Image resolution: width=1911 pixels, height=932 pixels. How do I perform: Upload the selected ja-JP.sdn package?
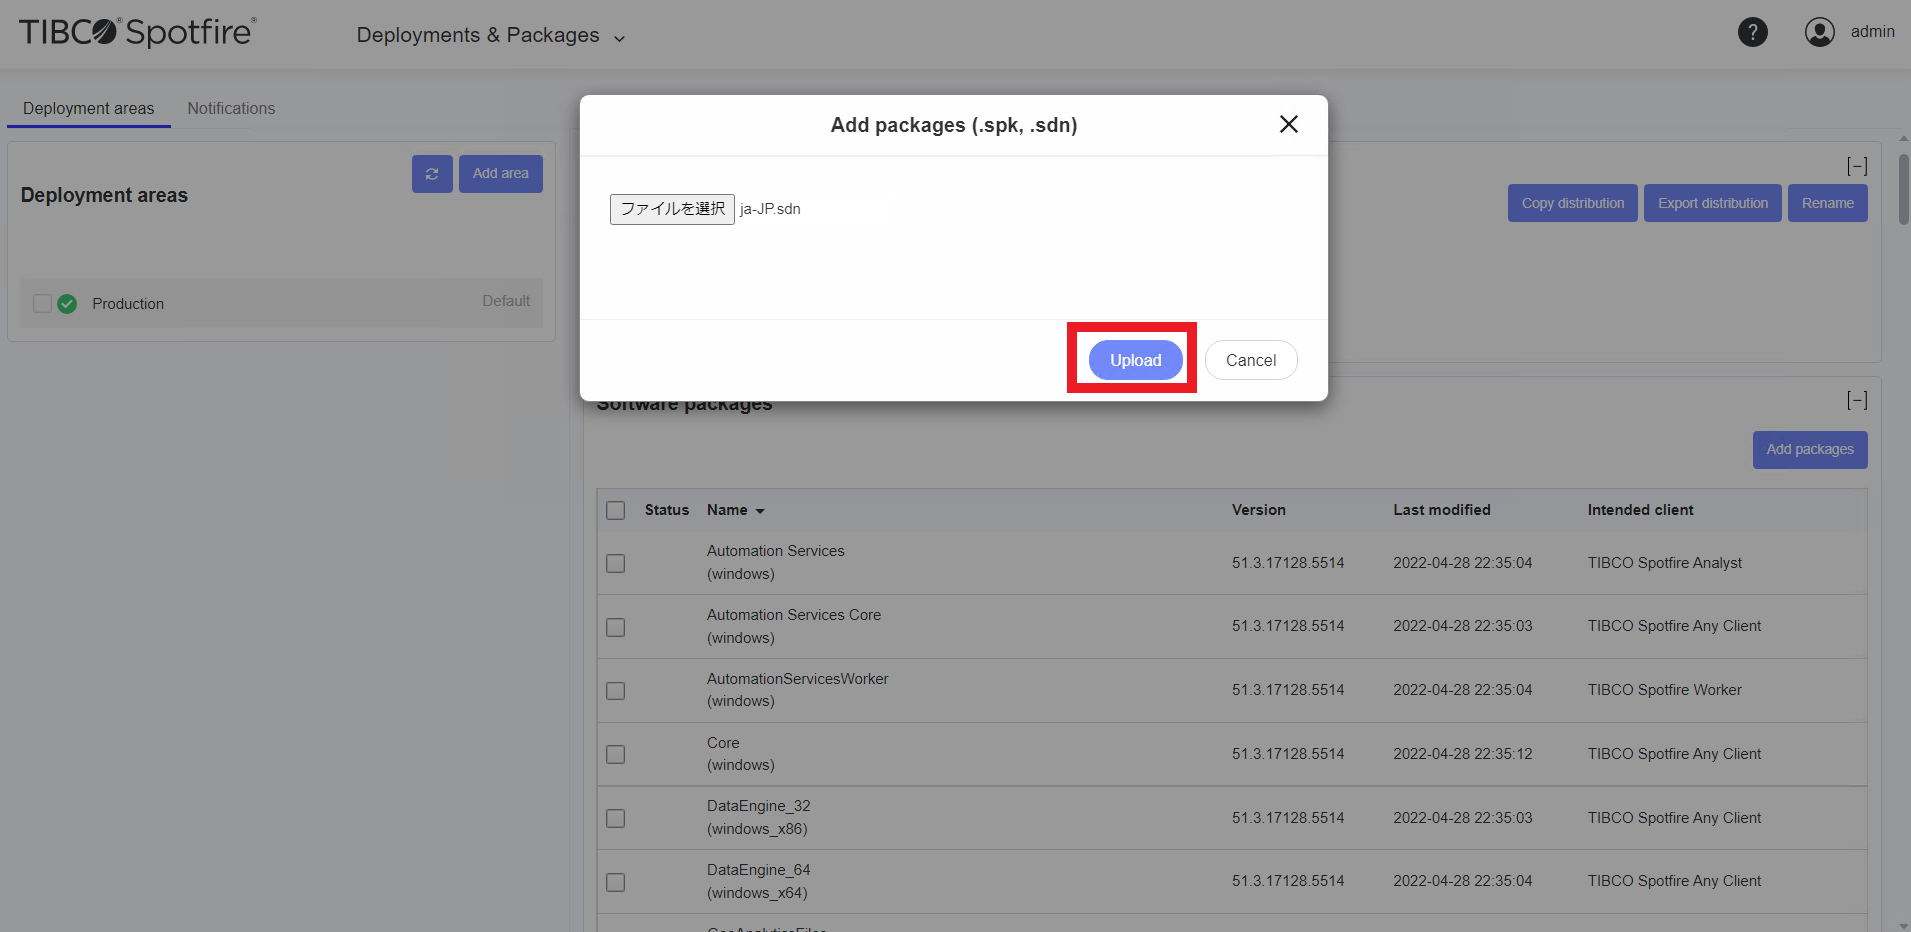tap(1135, 360)
